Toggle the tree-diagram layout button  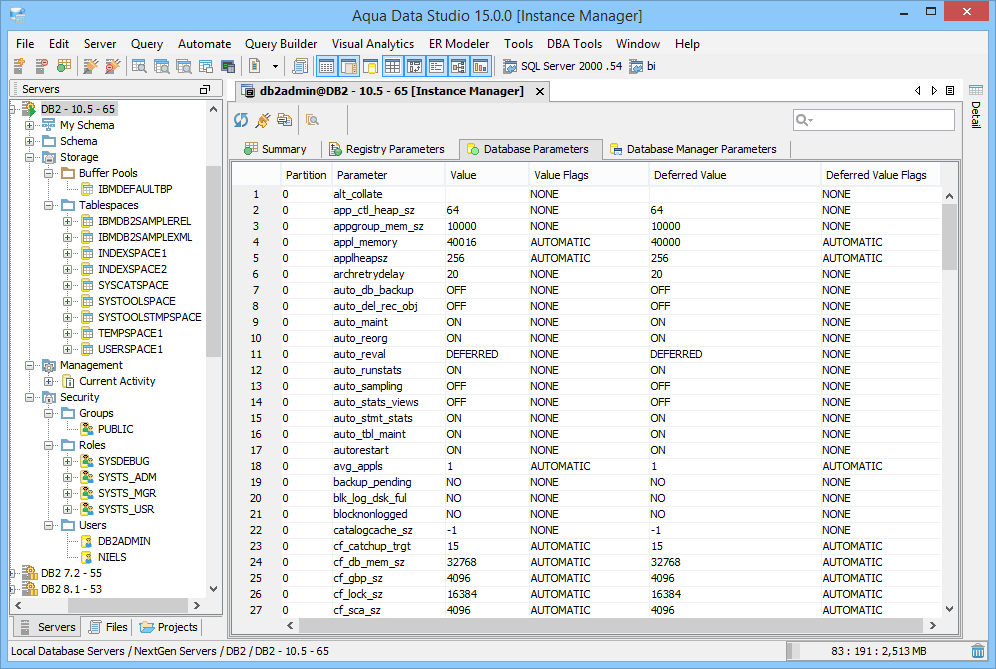pos(459,65)
